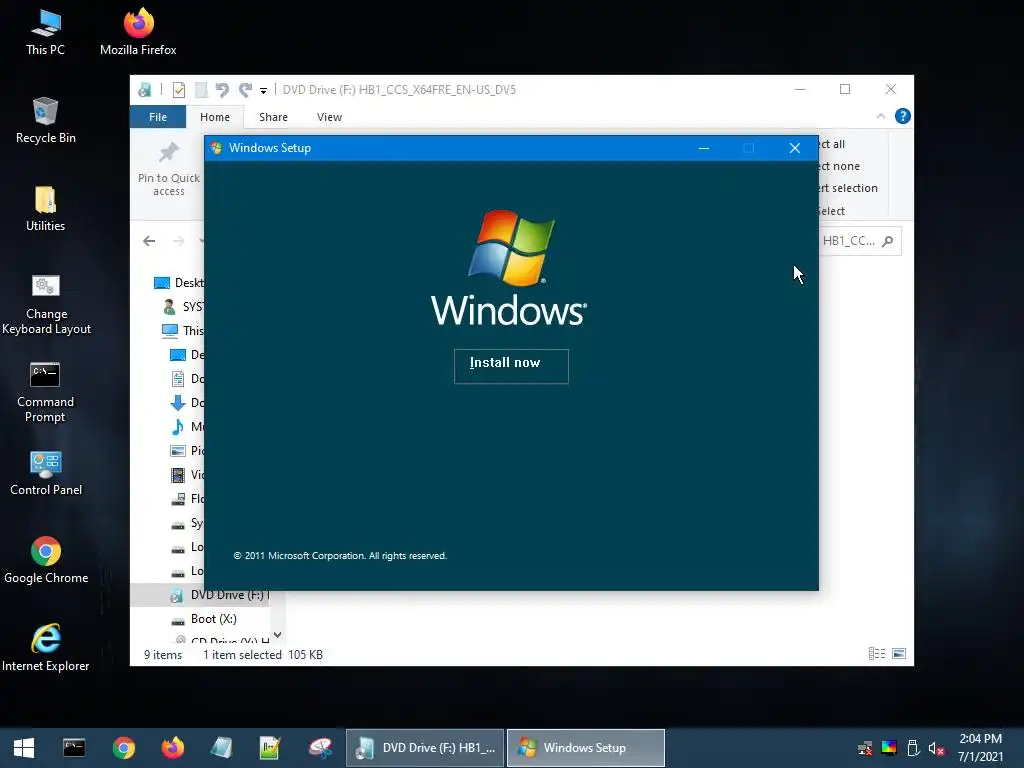Open the Windows Start menu

(x=24, y=748)
